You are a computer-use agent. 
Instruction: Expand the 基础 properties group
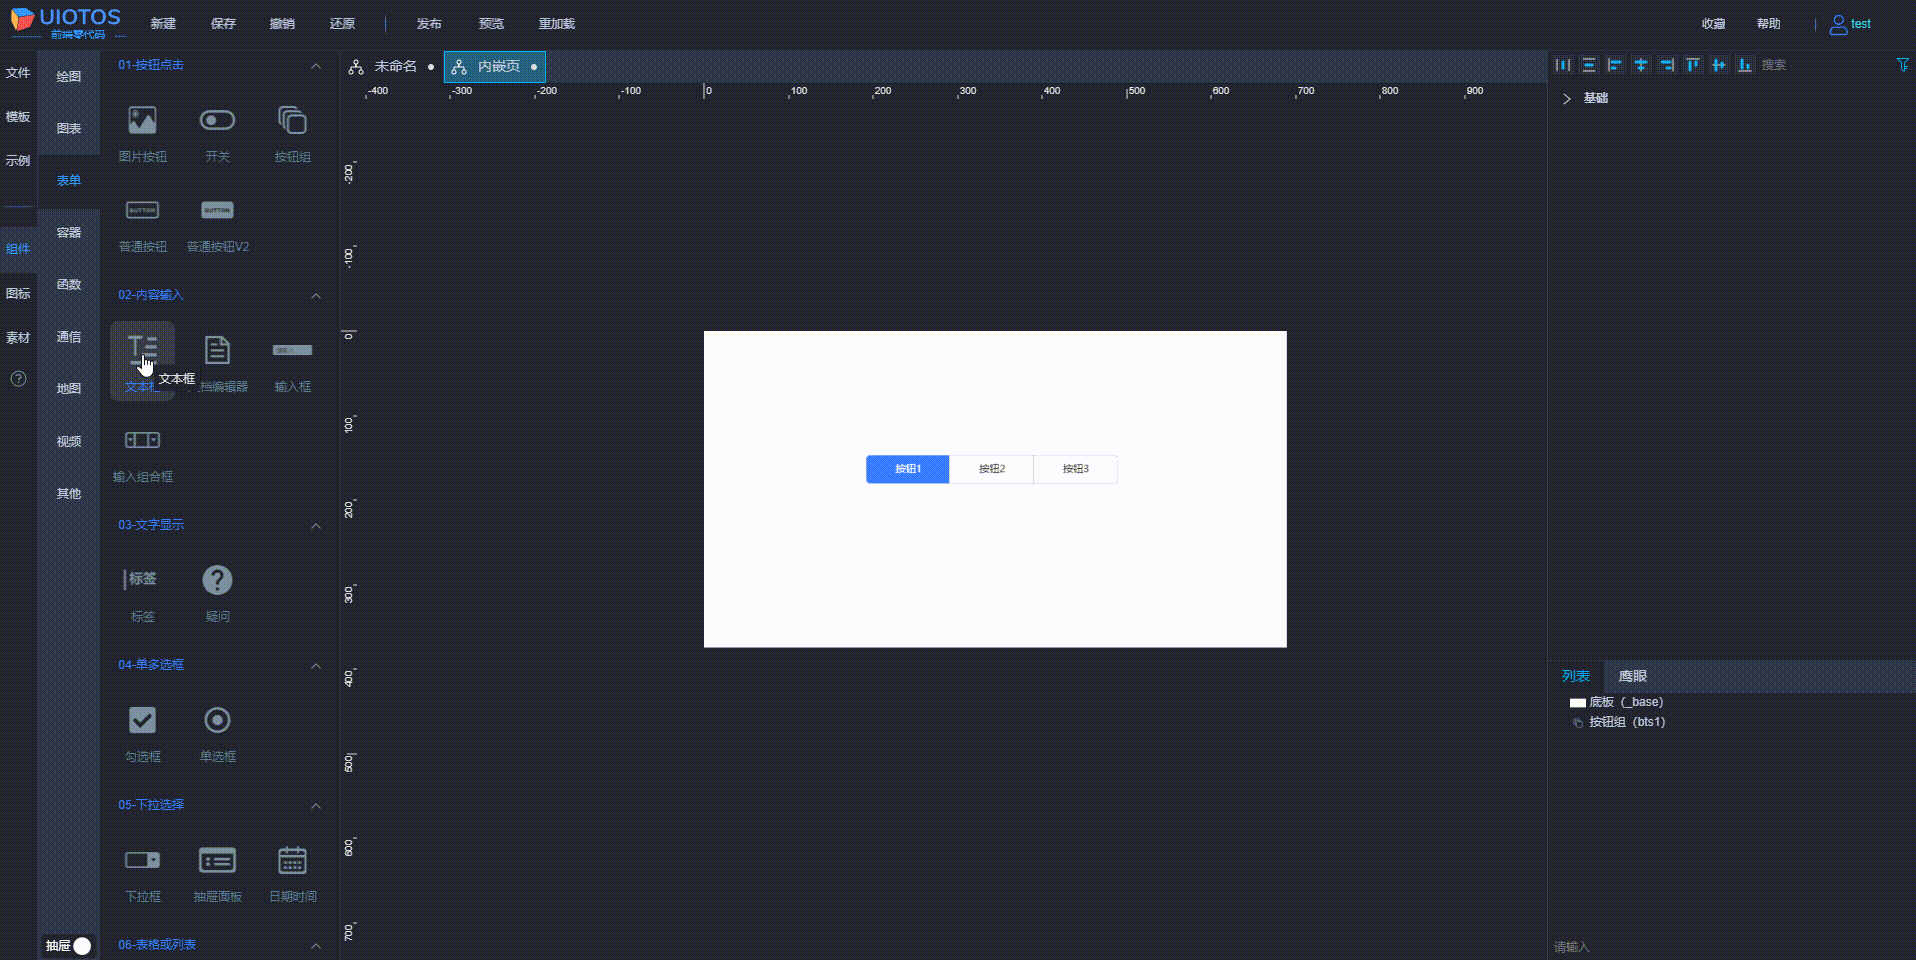[1565, 98]
